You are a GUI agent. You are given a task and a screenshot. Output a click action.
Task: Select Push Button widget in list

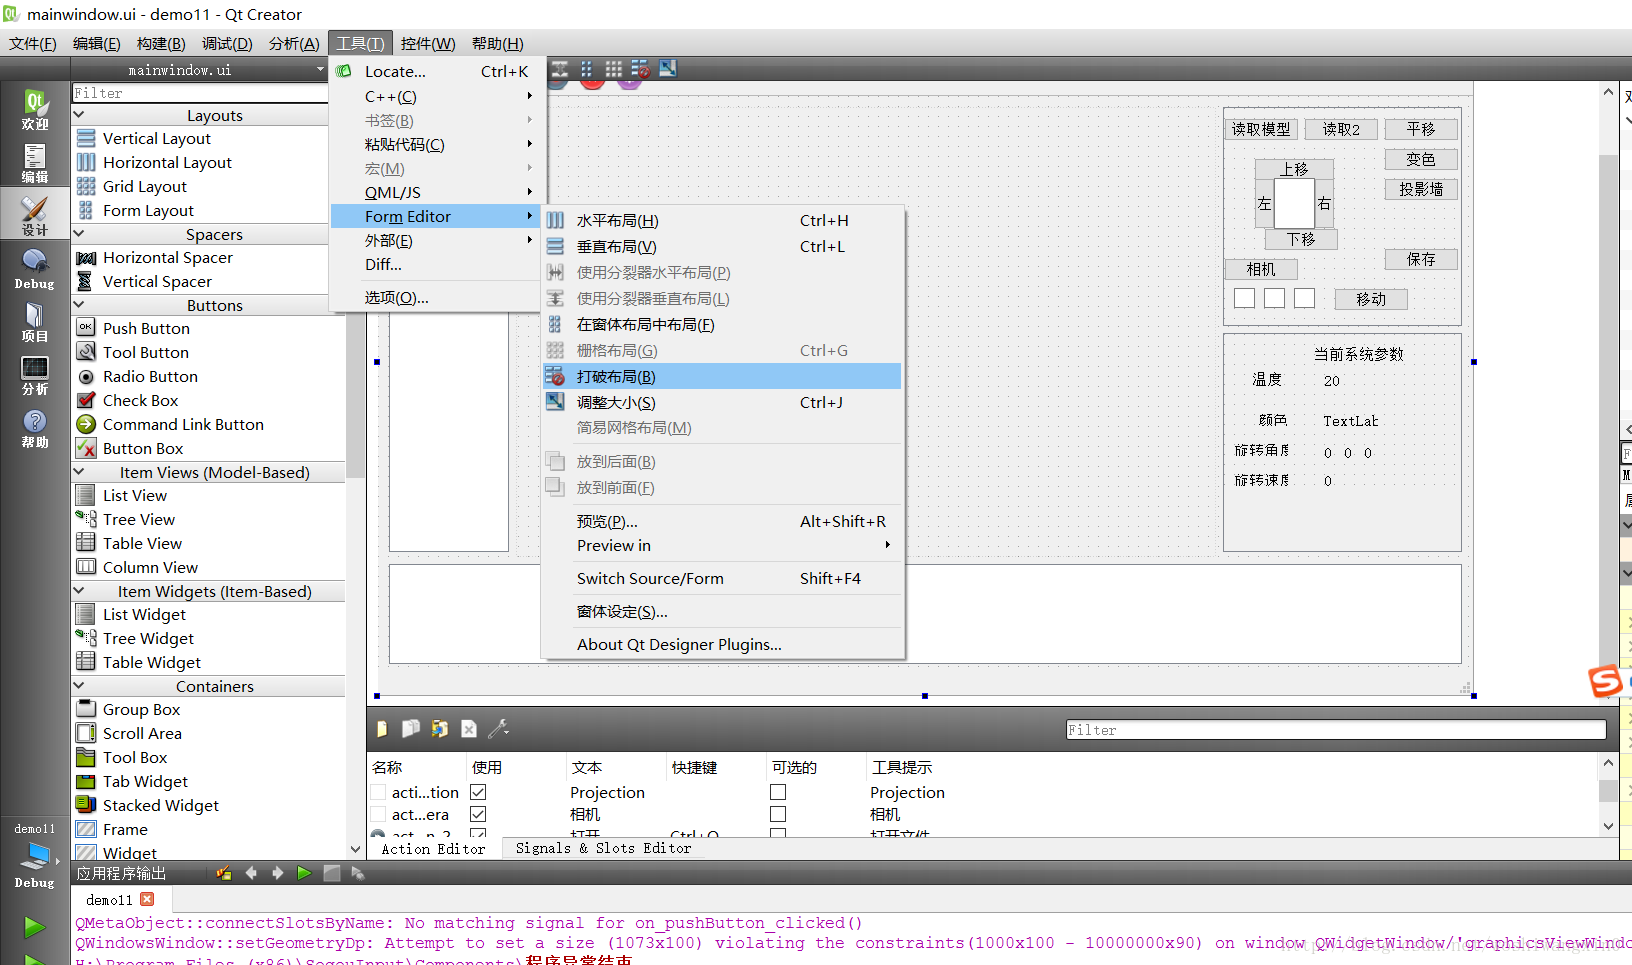click(146, 328)
